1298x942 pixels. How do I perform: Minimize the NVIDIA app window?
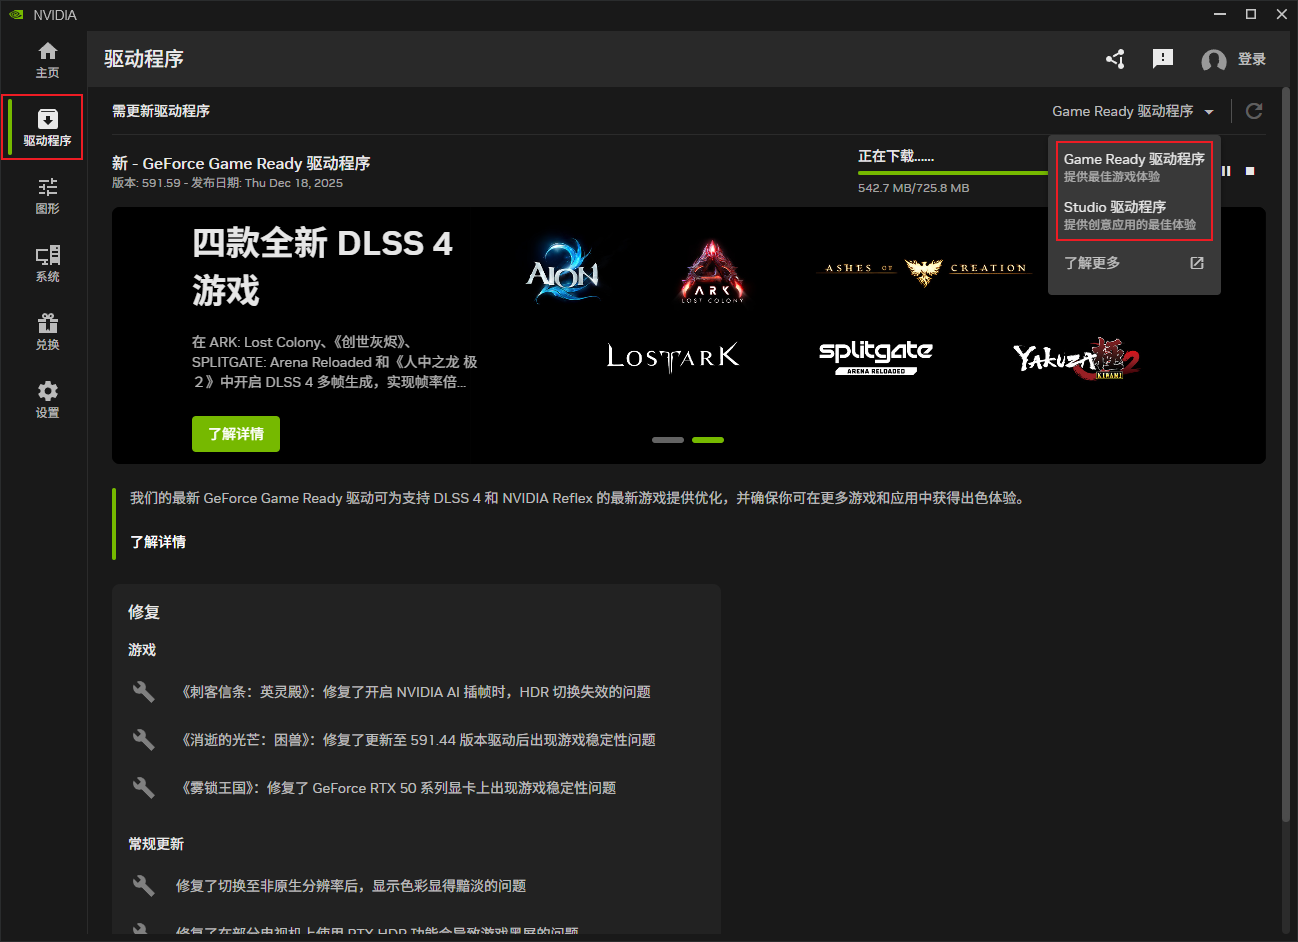click(1220, 14)
